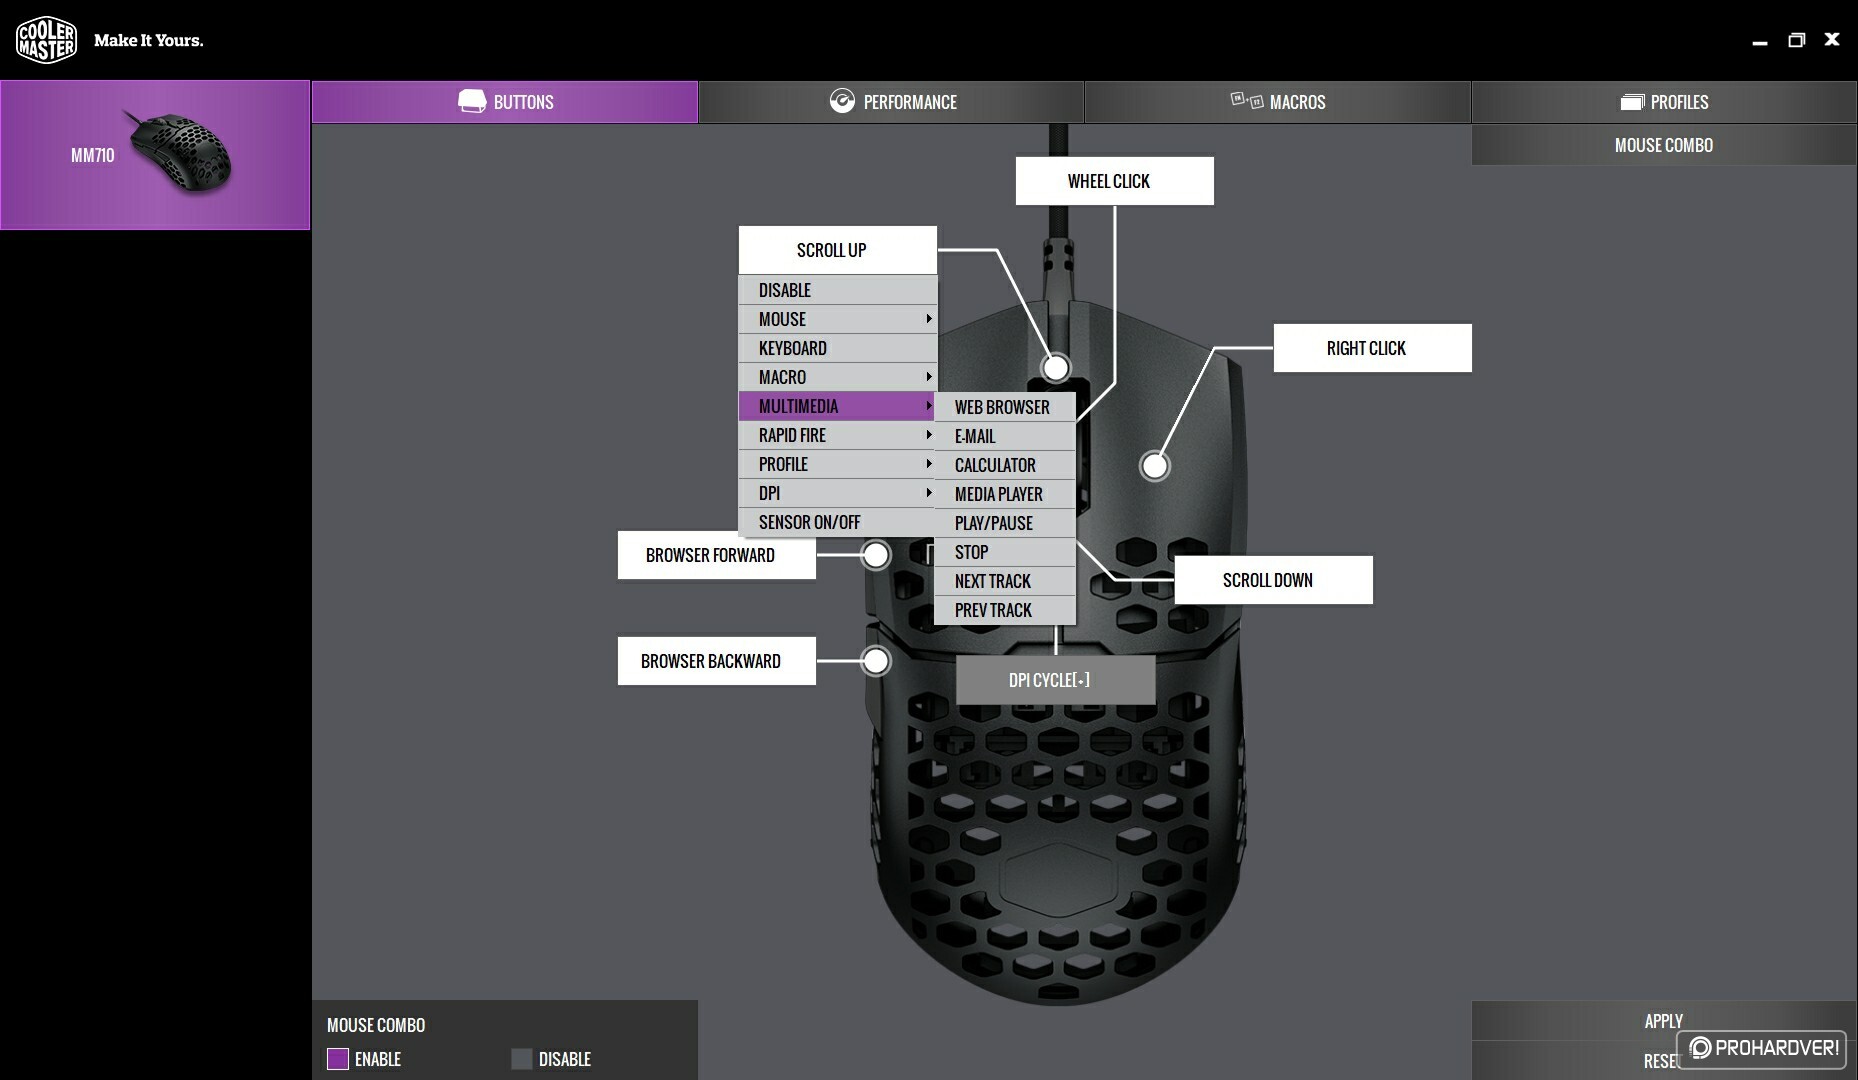Select the highlighted Multimedia menu entry
The width and height of the screenshot is (1858, 1080).
pos(838,406)
